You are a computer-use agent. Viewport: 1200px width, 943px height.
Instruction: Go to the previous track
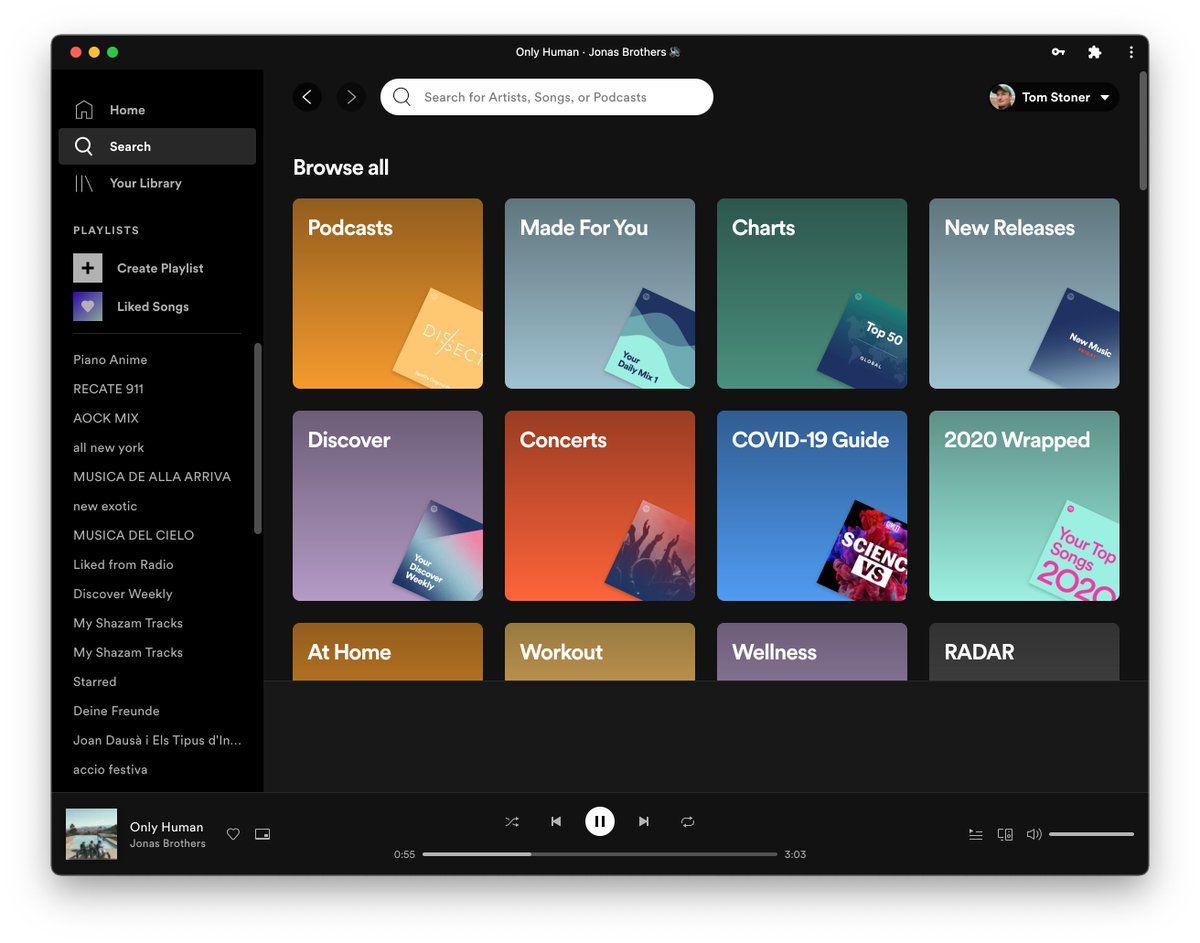556,821
